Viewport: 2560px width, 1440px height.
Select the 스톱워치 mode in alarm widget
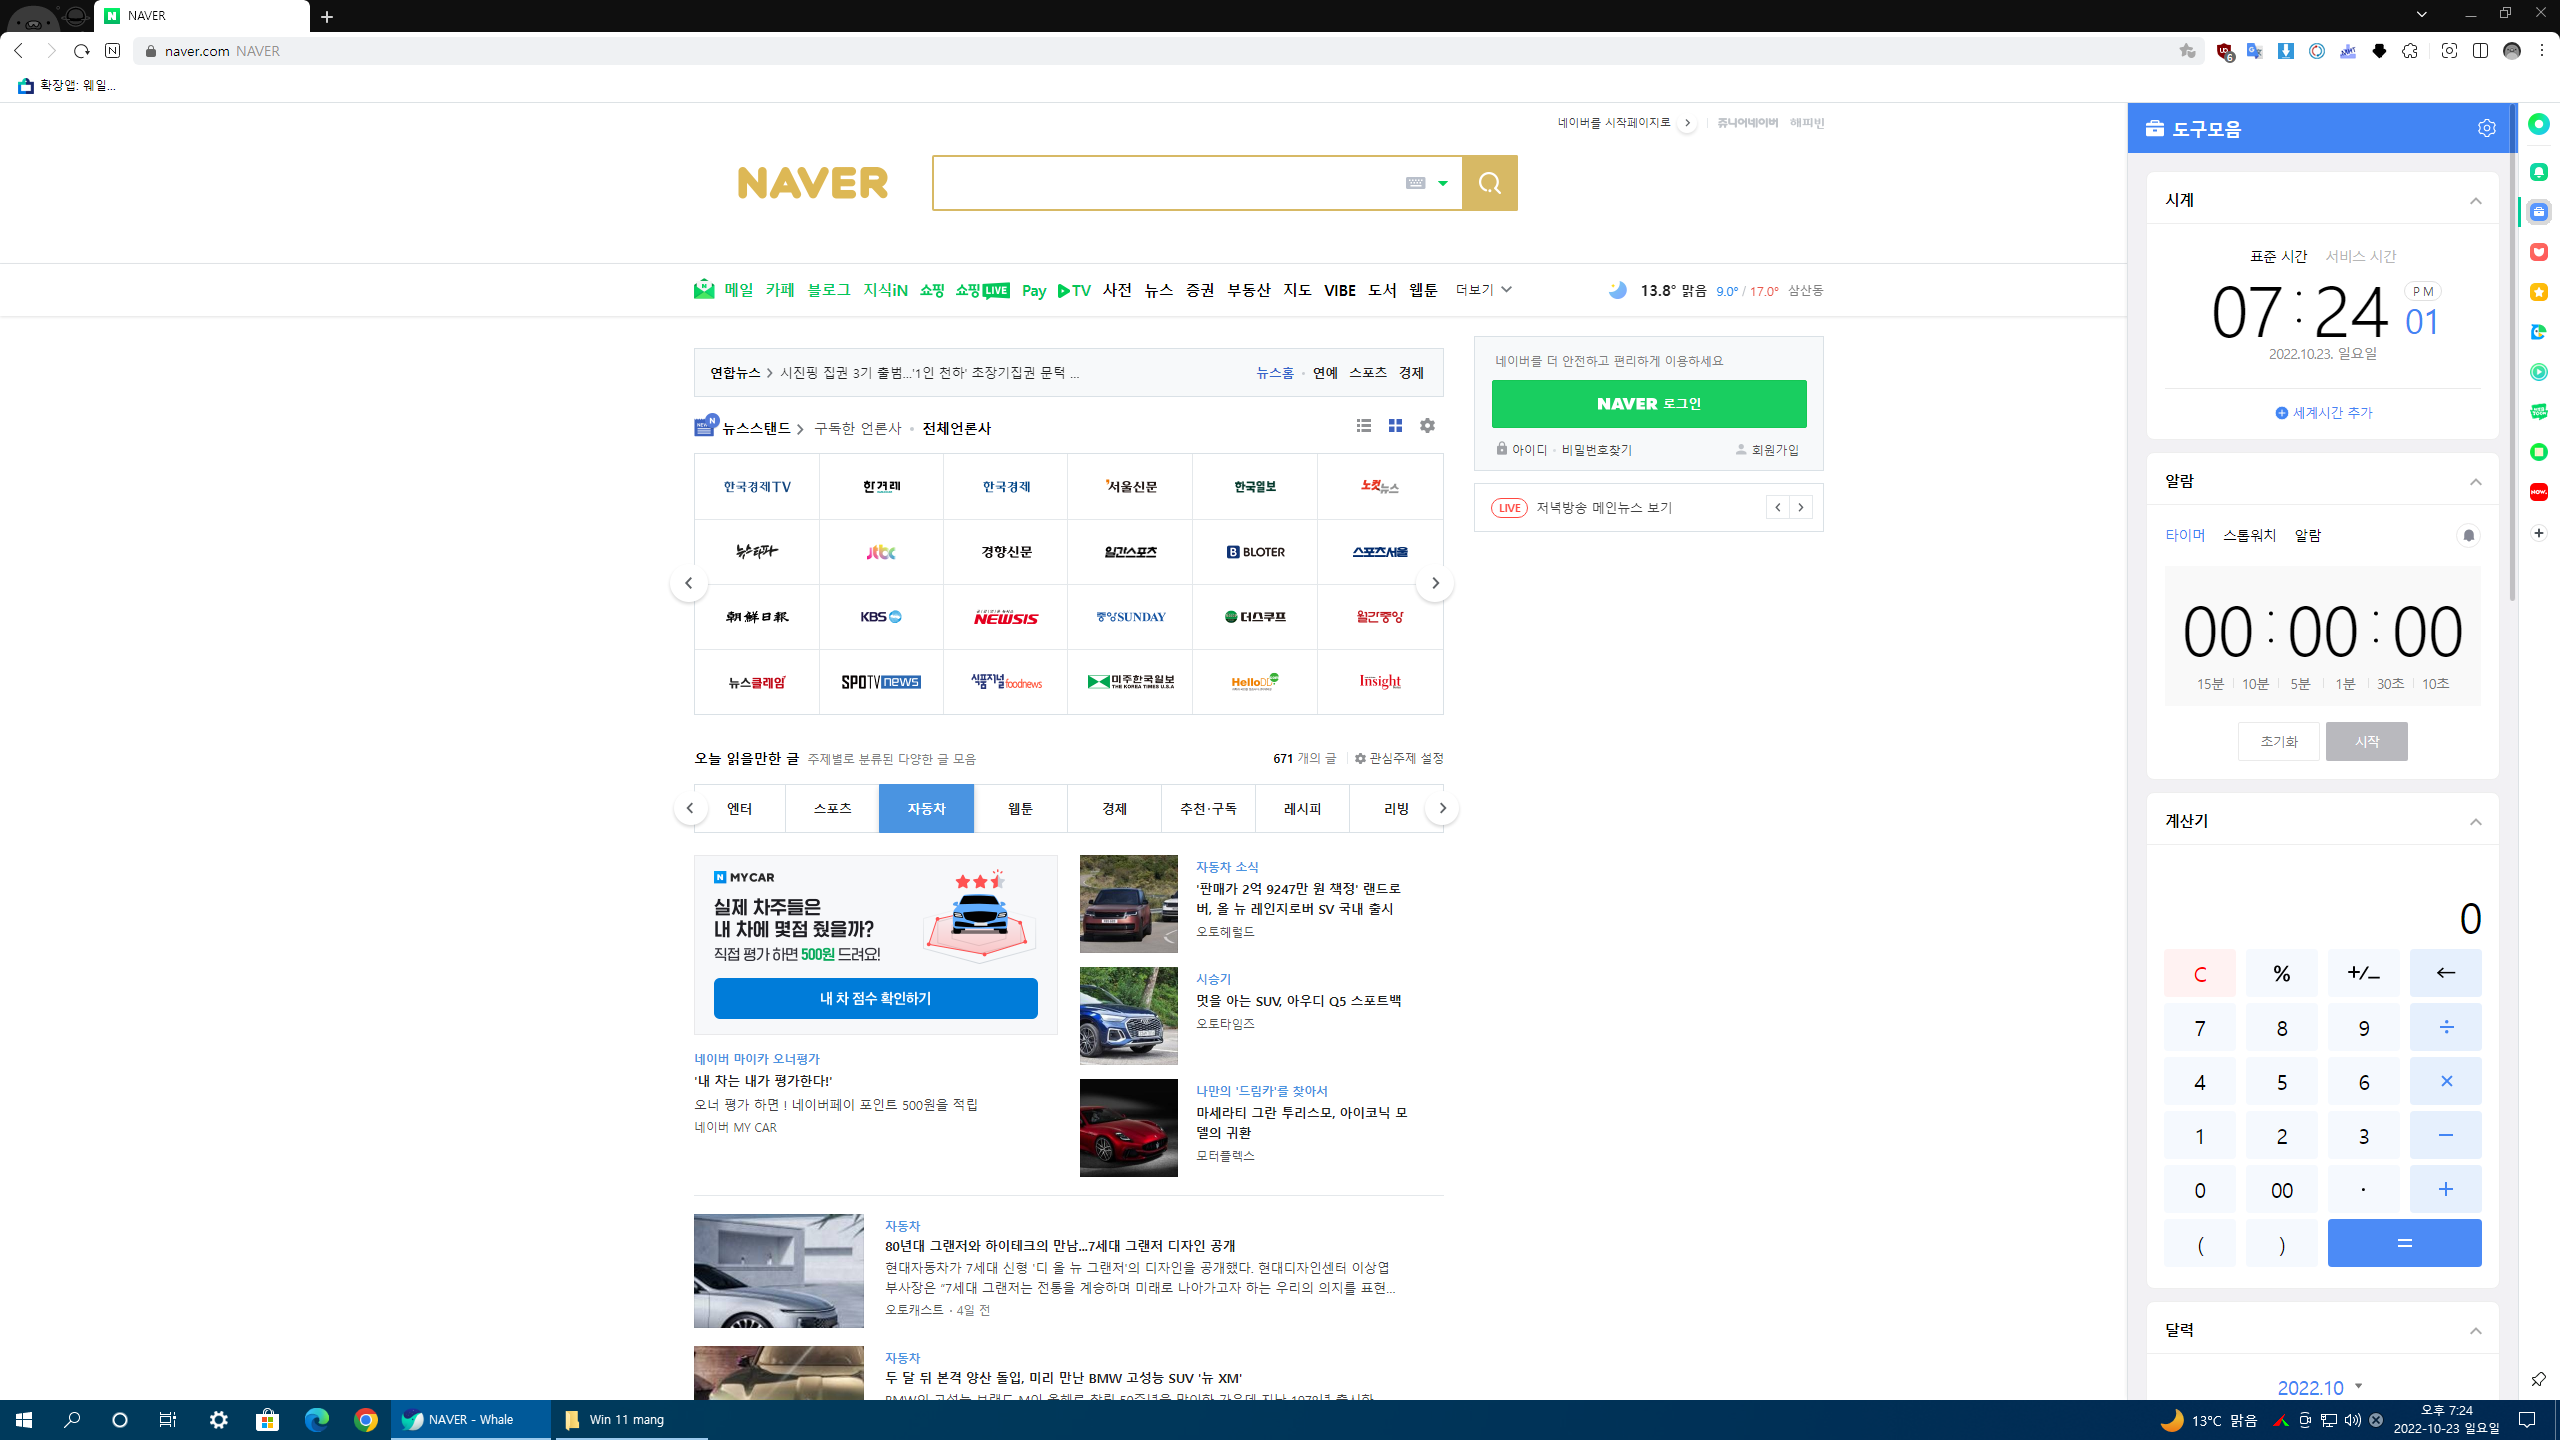(2249, 536)
